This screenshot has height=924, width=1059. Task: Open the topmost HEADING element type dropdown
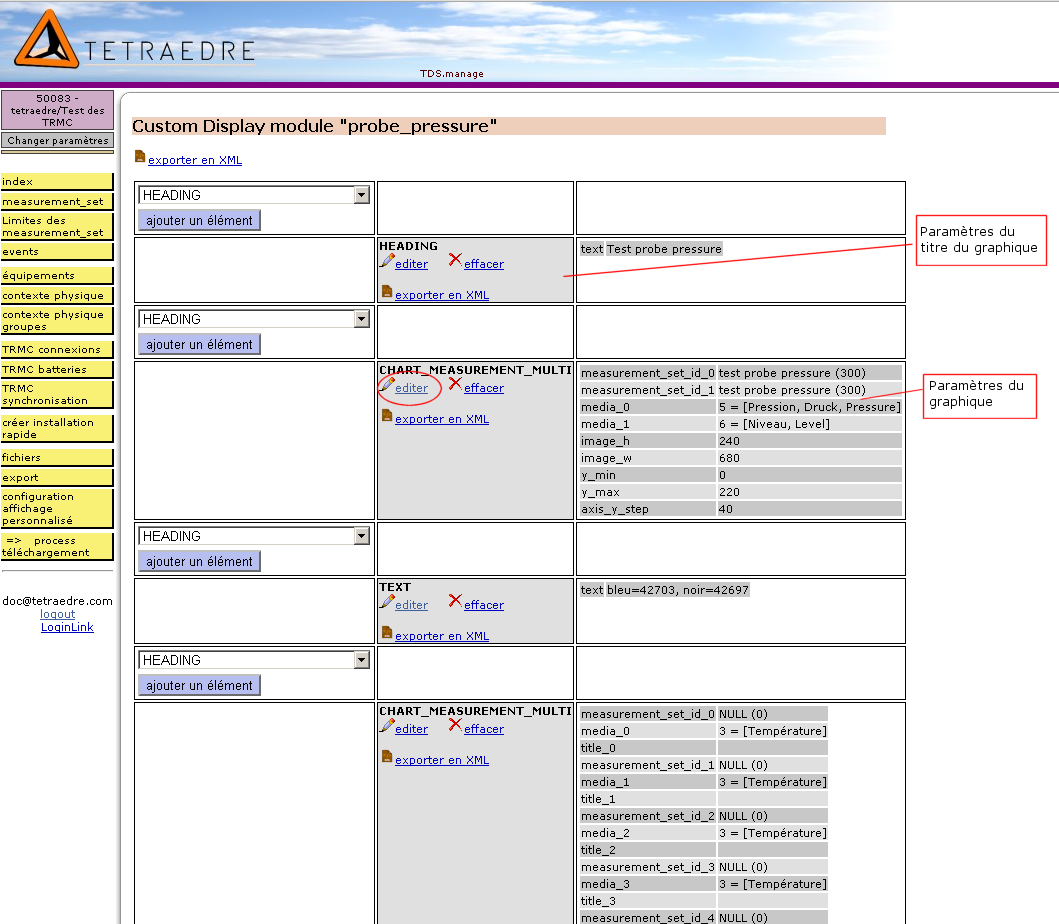point(361,195)
